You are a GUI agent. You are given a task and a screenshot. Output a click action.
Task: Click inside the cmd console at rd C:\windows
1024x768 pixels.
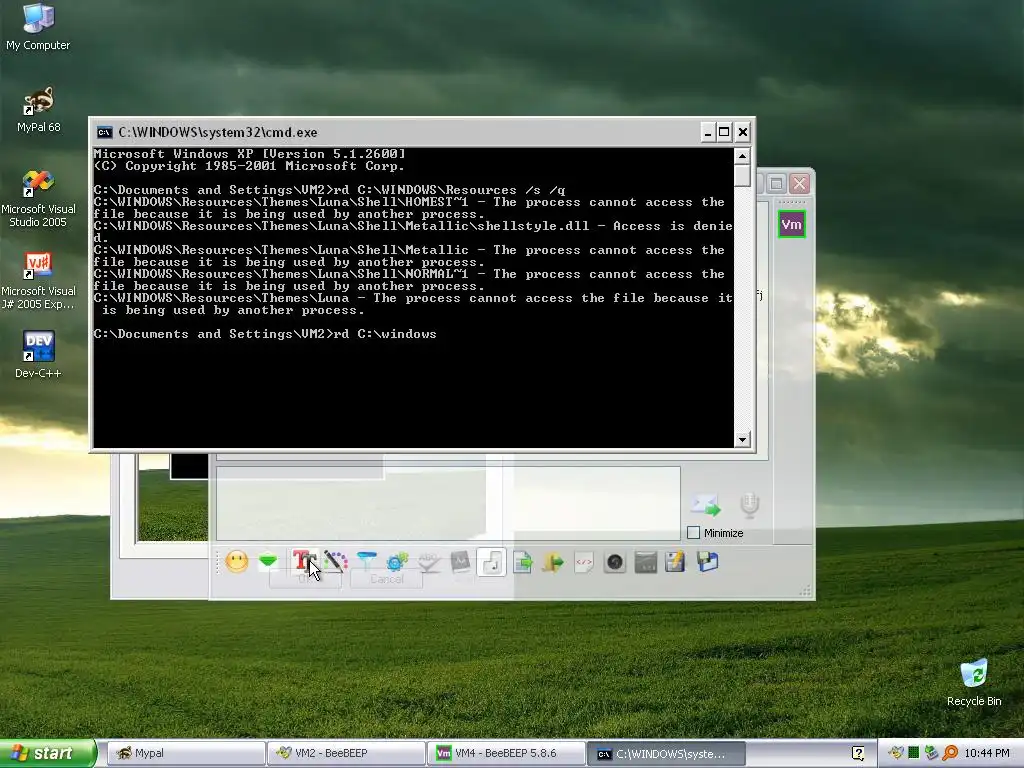[x=385, y=334]
